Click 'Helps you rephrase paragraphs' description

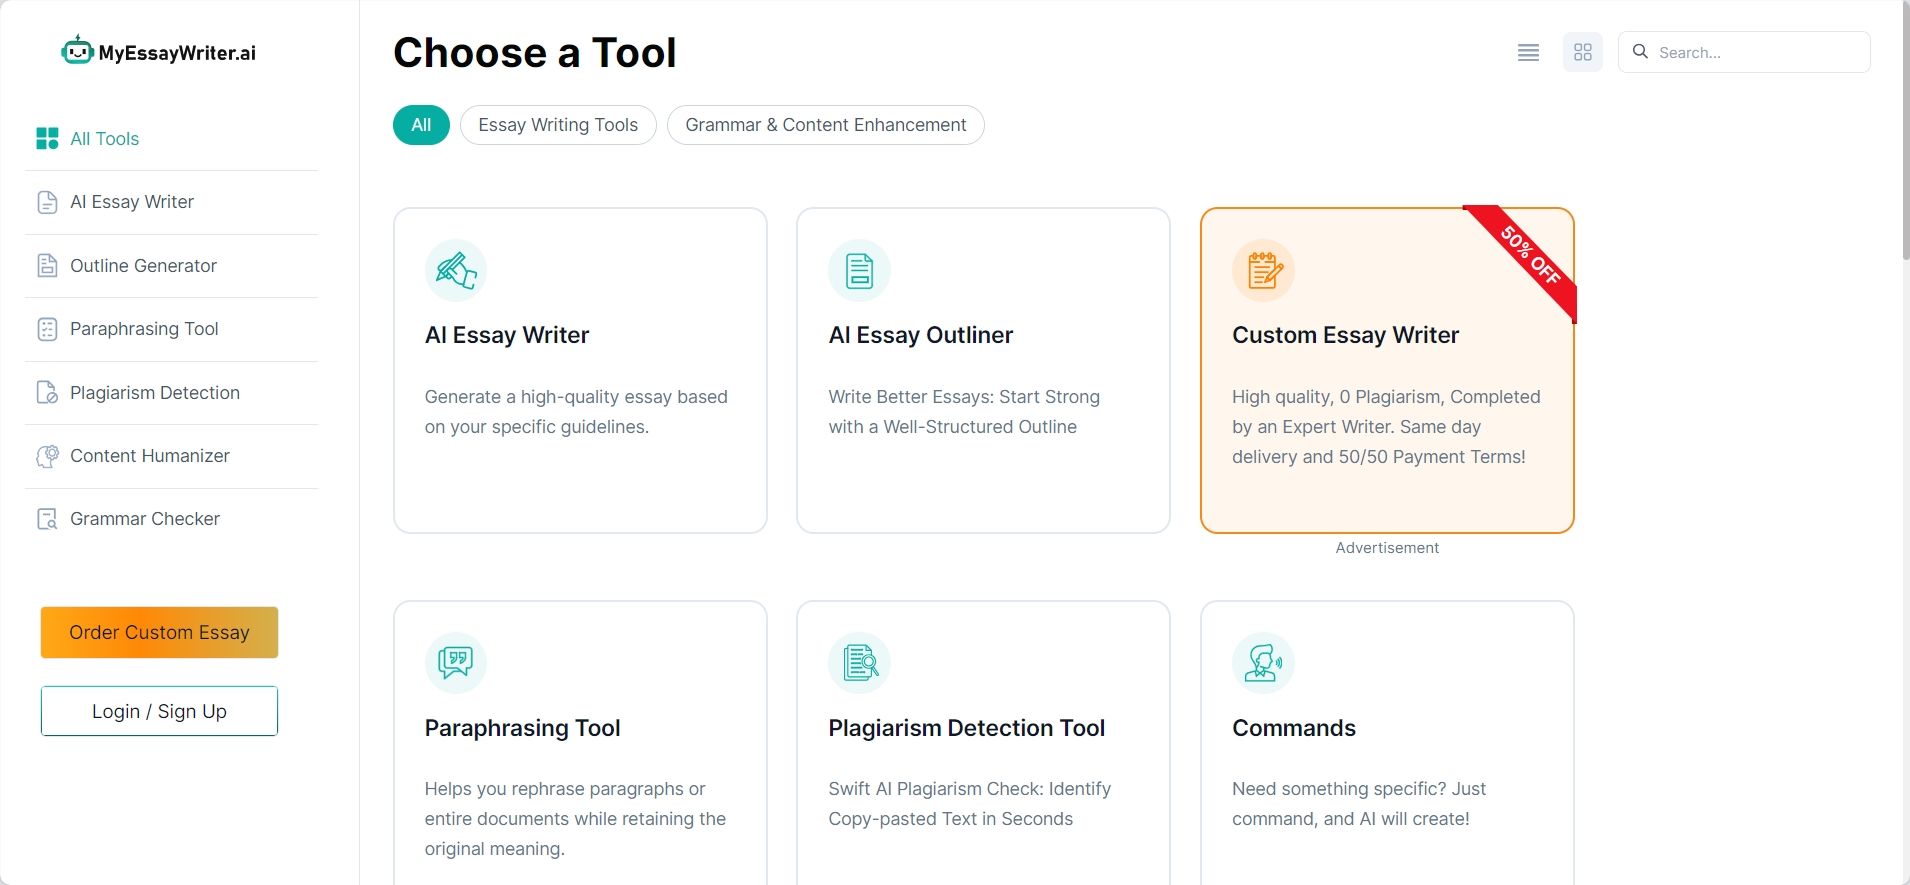[x=575, y=819]
